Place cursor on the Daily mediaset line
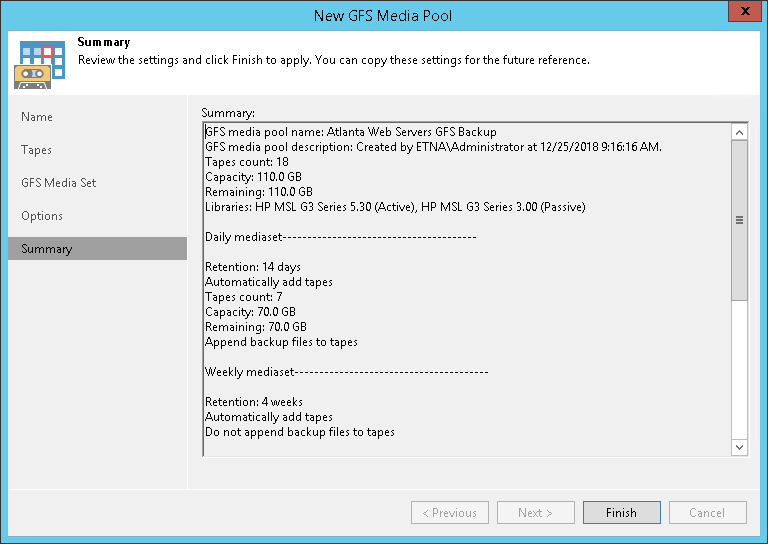Screen dimensions: 768x544 (340, 237)
